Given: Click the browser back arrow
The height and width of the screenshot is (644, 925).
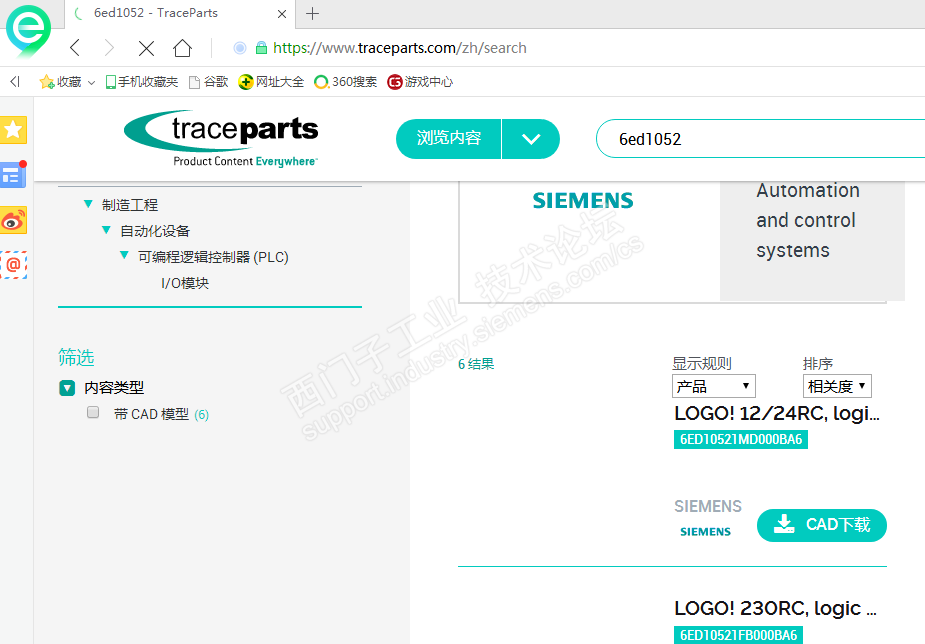Looking at the screenshot, I should coord(75,48).
